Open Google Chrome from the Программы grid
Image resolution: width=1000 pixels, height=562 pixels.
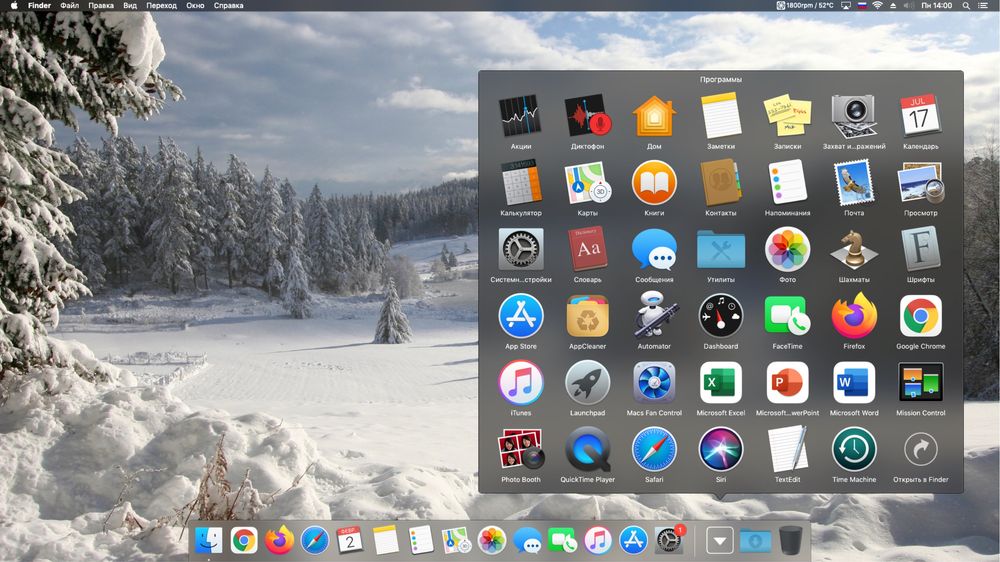point(920,316)
